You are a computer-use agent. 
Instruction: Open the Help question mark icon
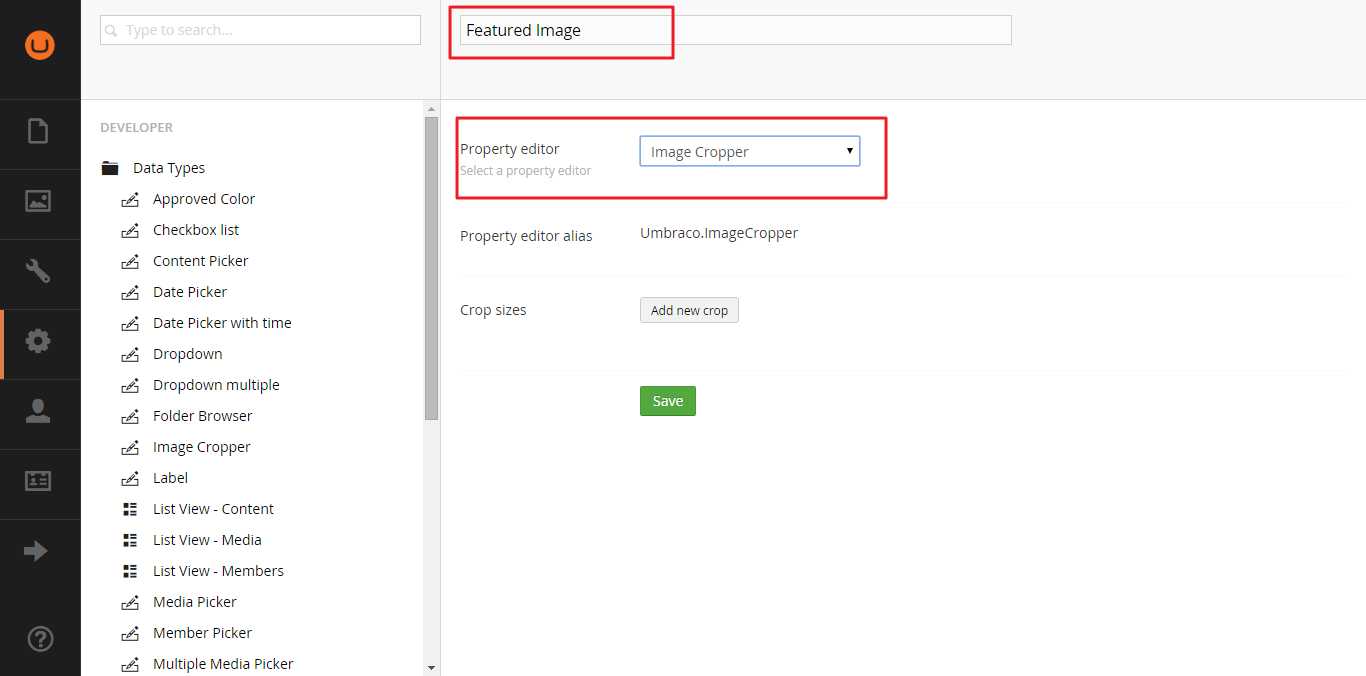(x=42, y=638)
